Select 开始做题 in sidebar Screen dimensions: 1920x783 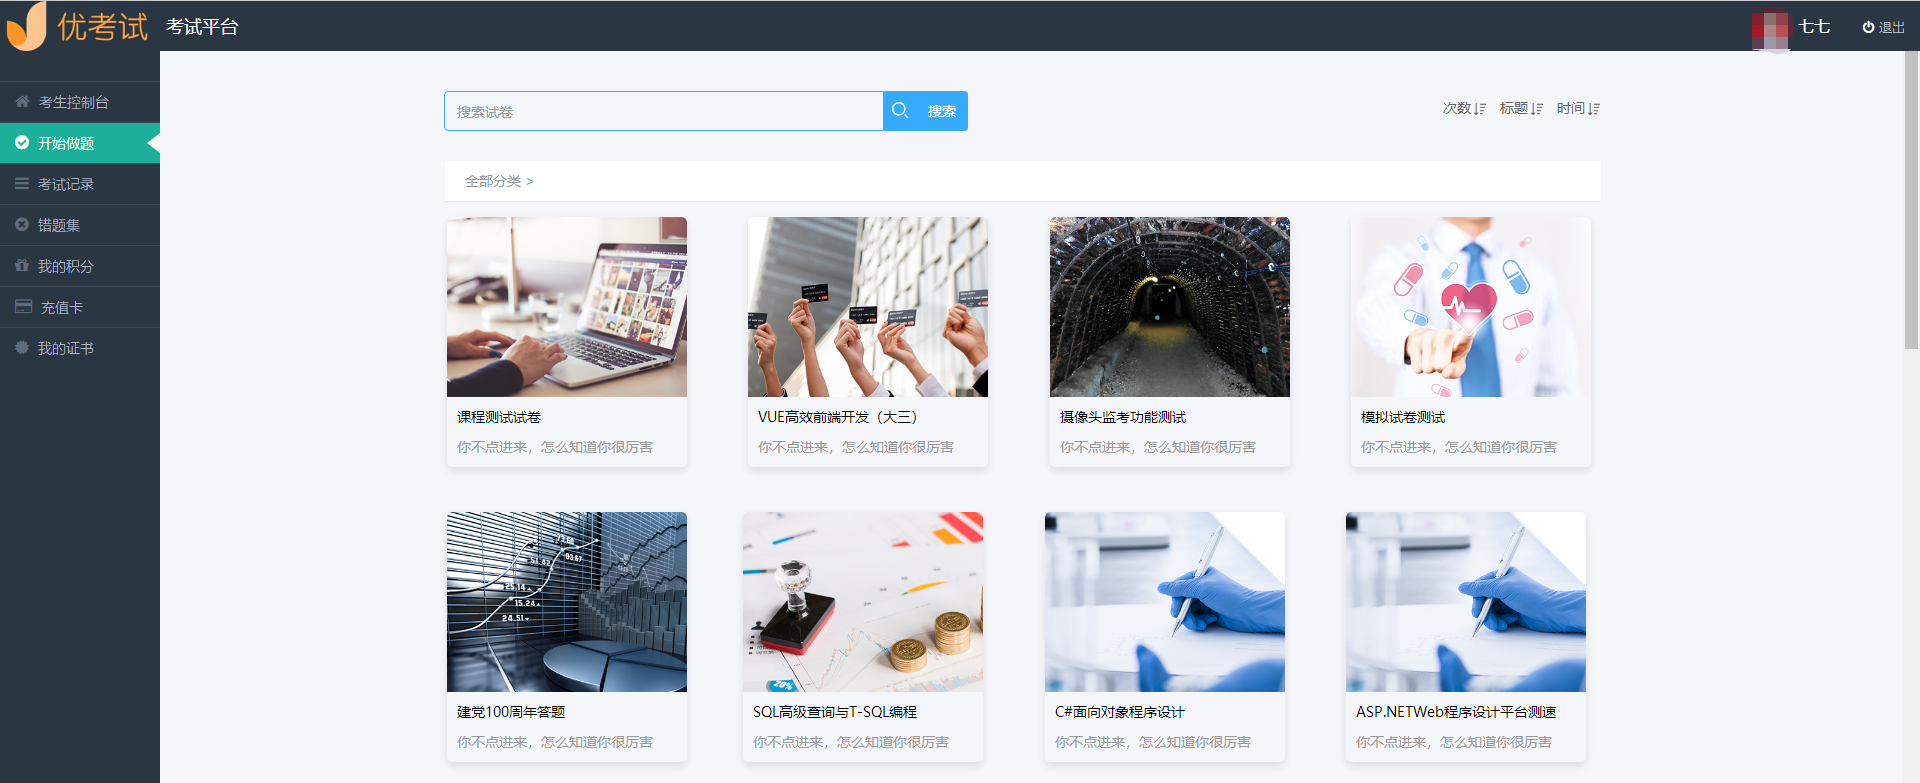[80, 143]
